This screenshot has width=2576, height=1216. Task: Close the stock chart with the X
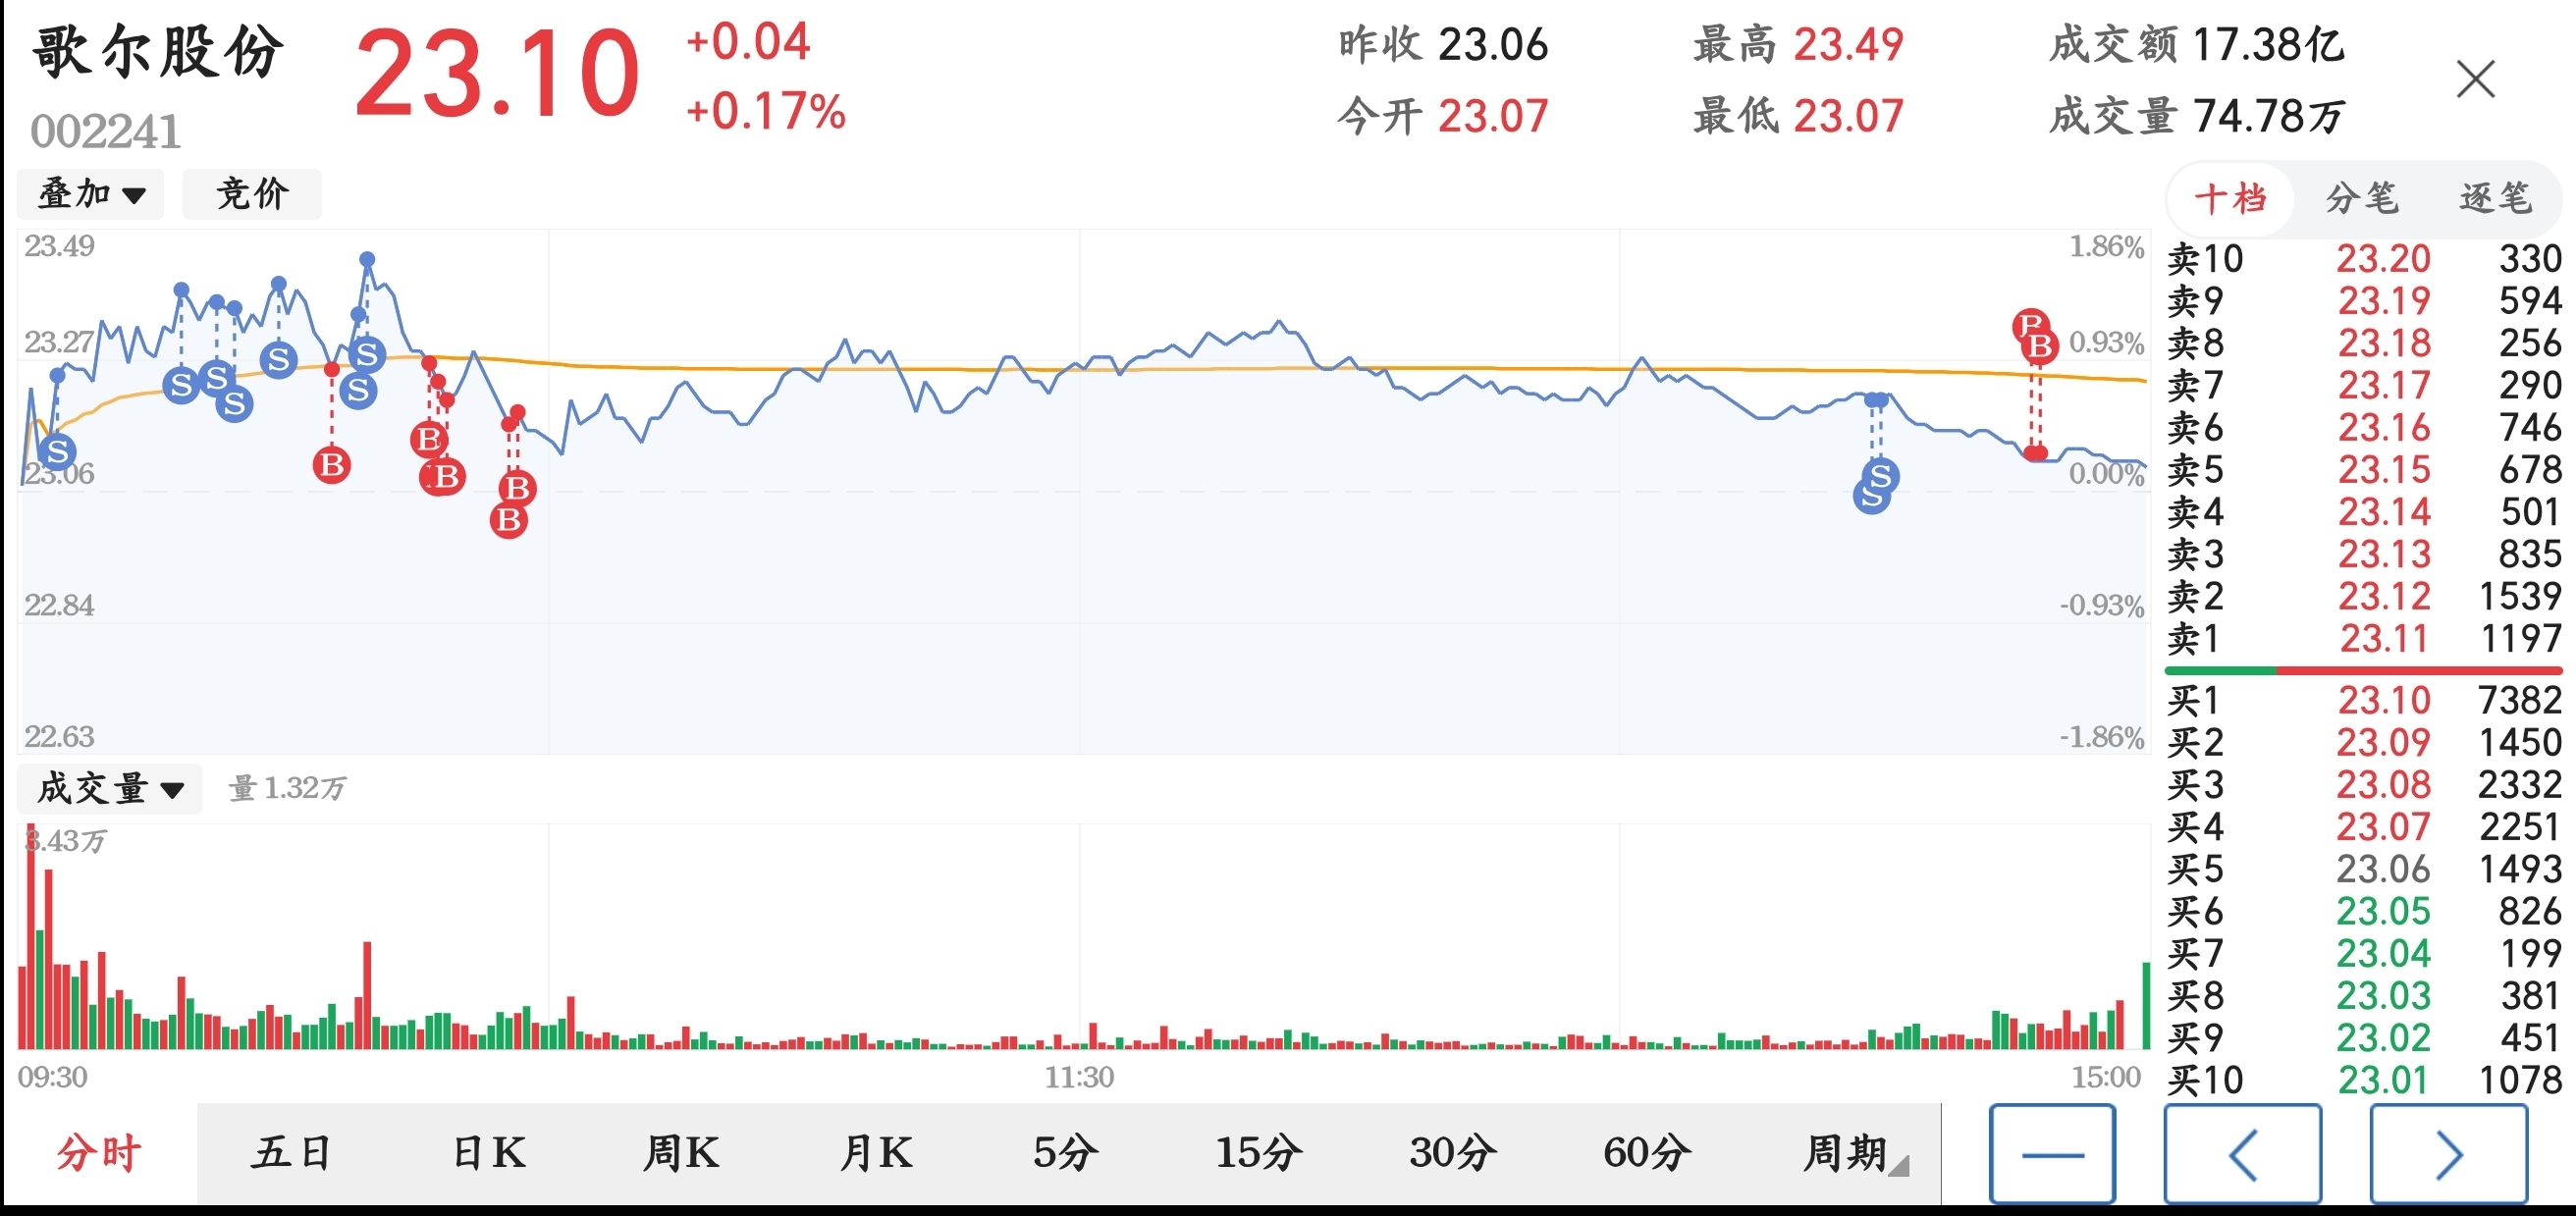(x=2476, y=79)
